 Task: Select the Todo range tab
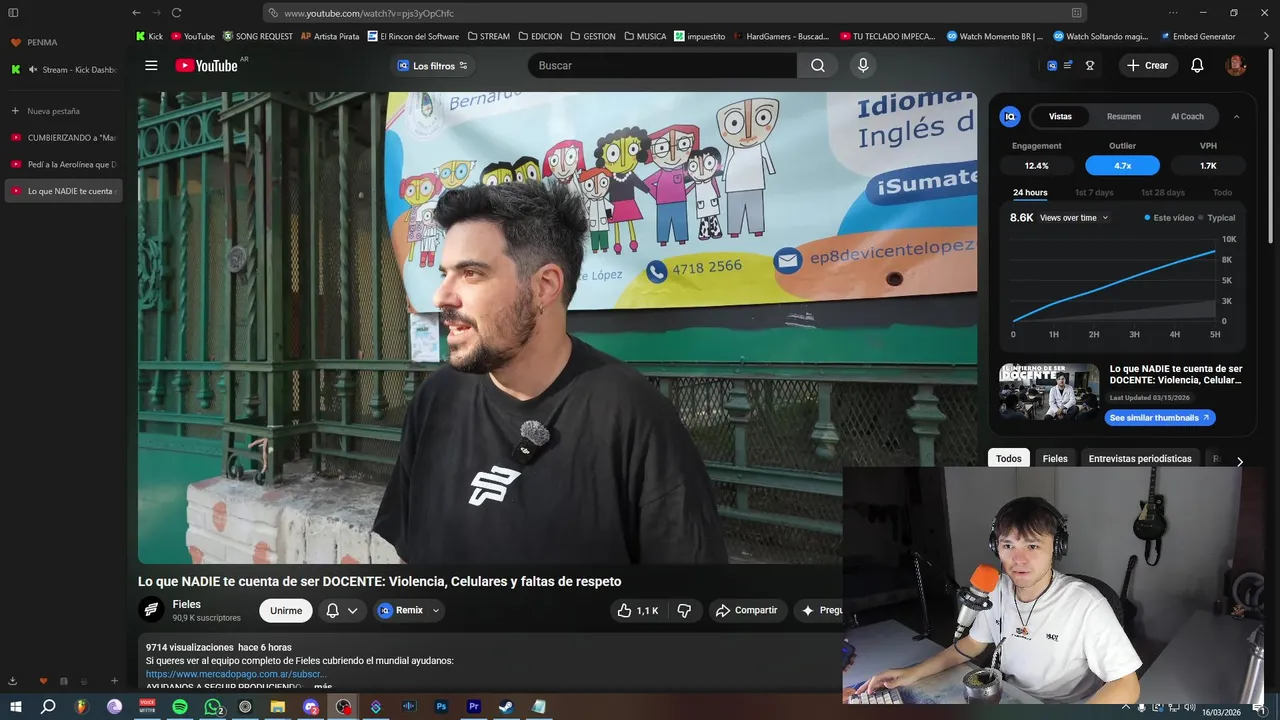pyautogui.click(x=1222, y=193)
